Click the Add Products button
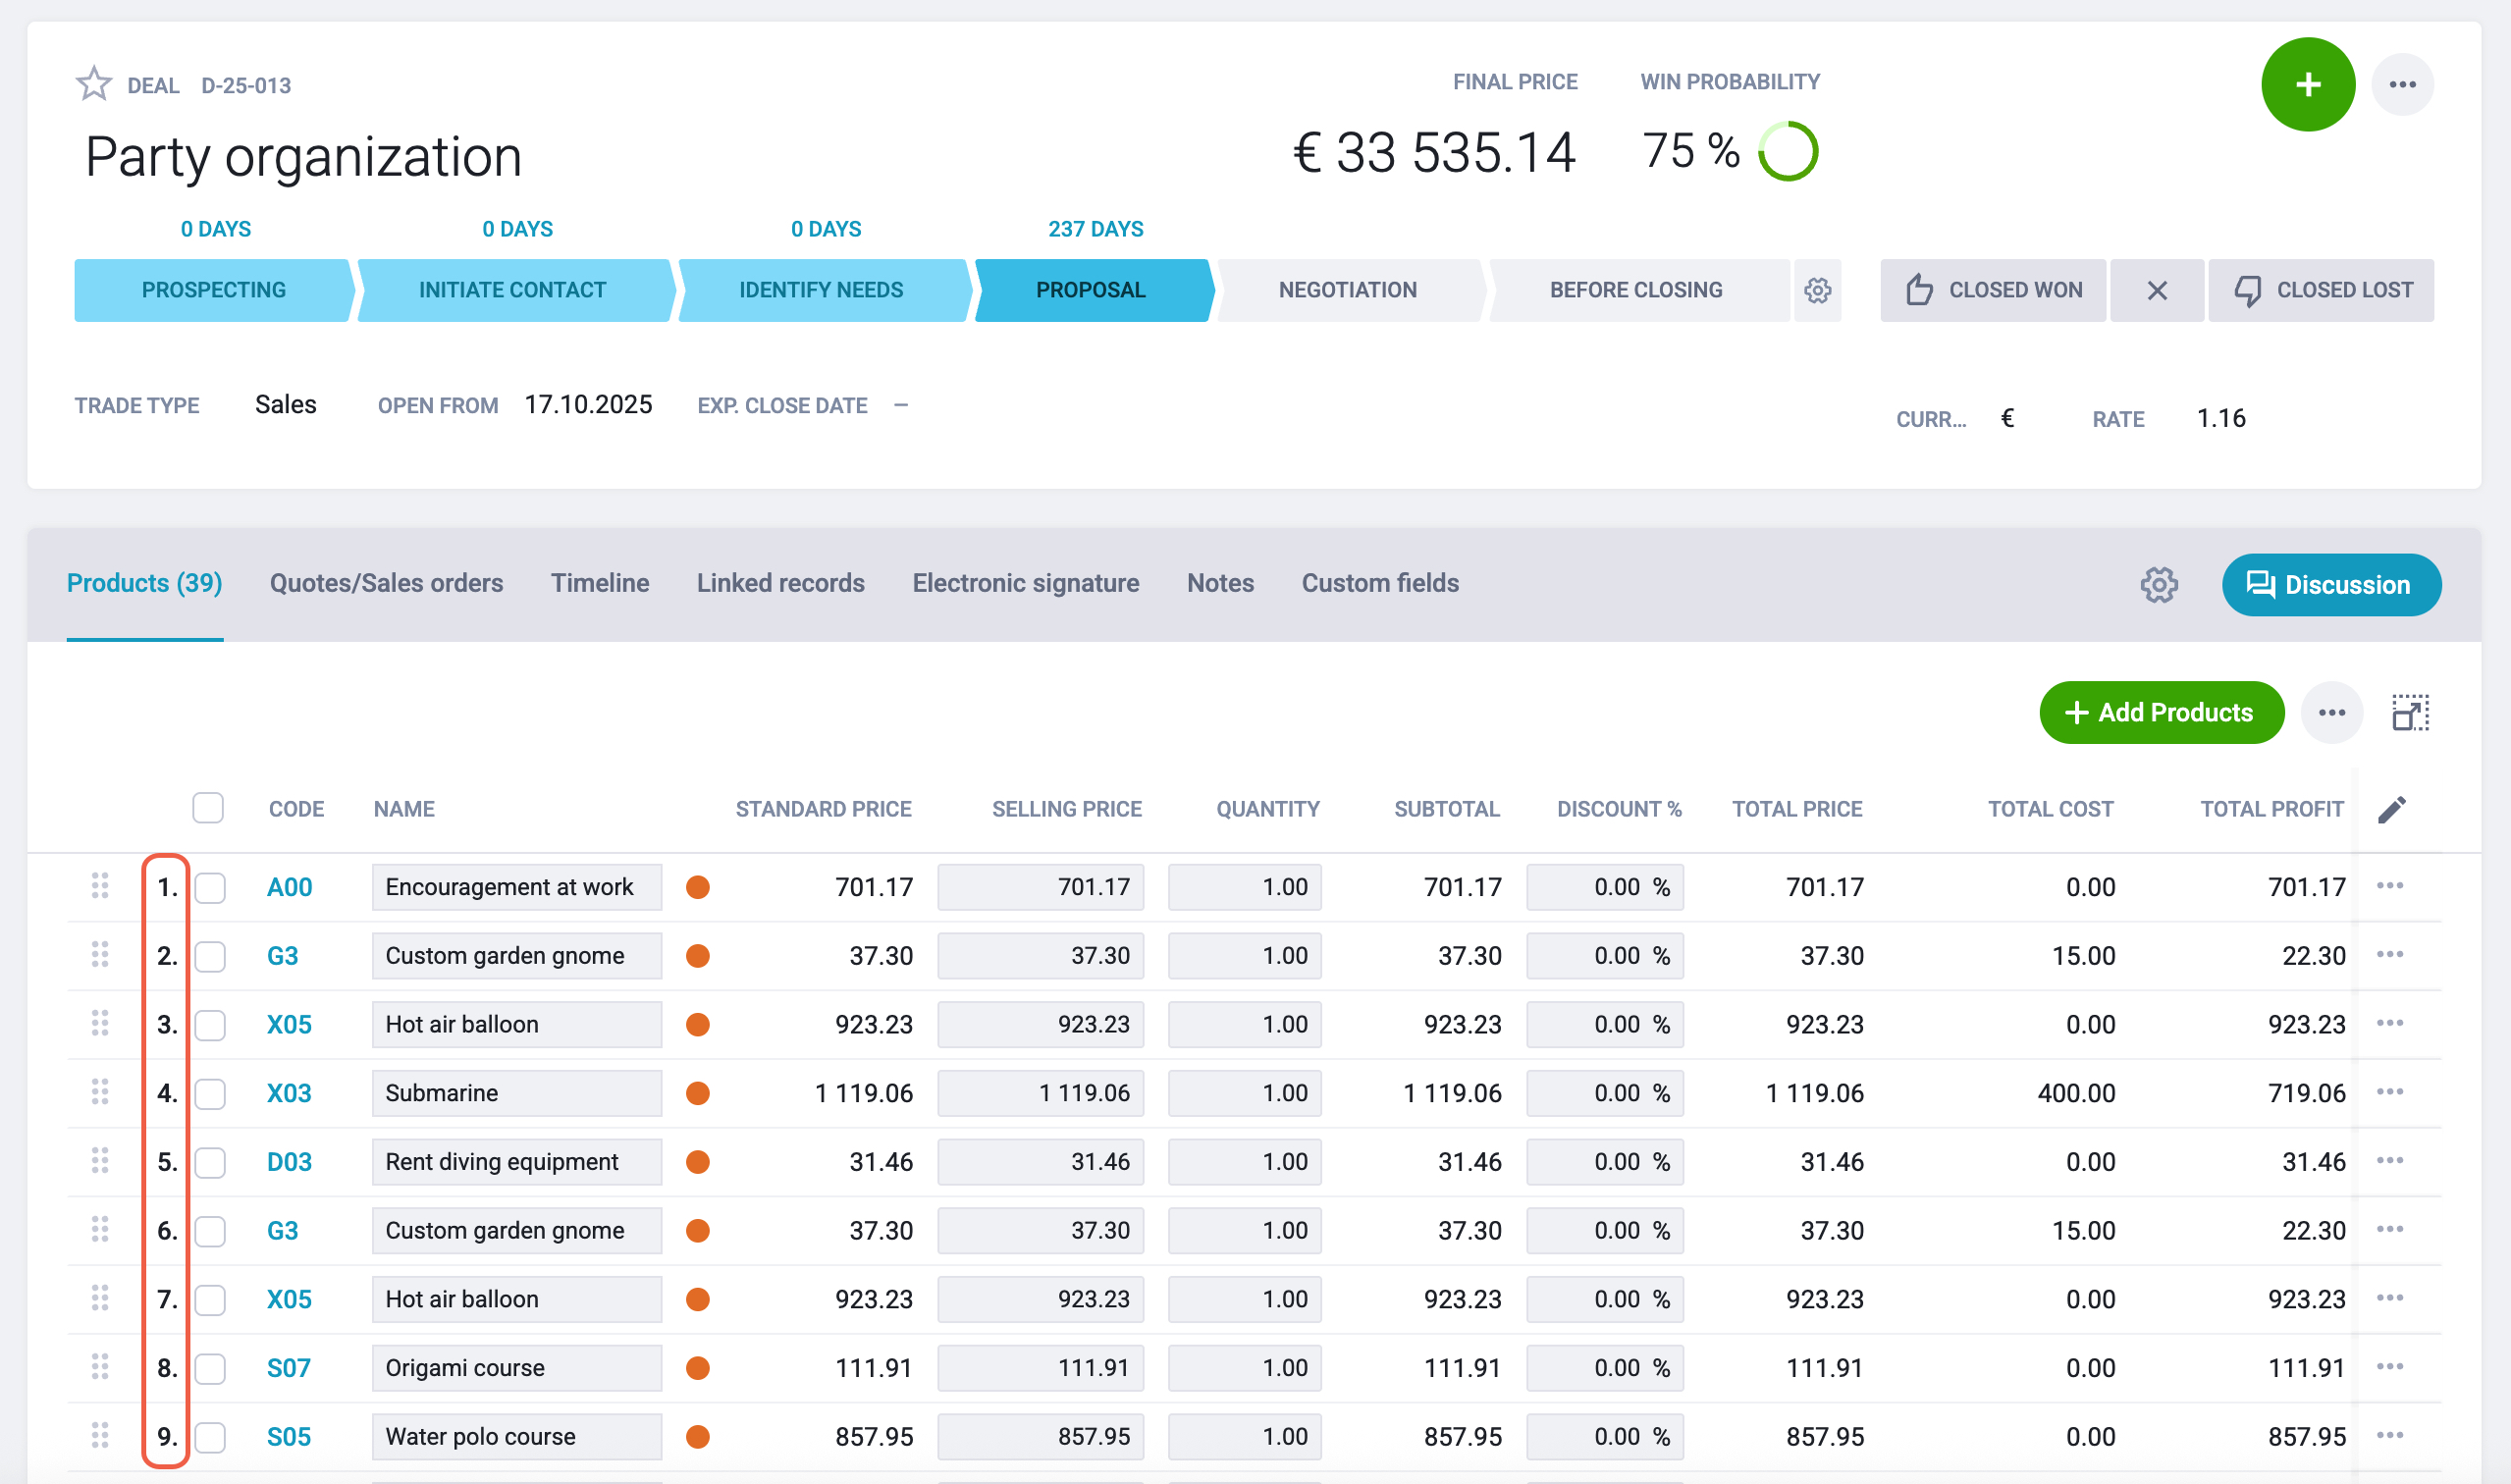The height and width of the screenshot is (1484, 2511). tap(2161, 713)
